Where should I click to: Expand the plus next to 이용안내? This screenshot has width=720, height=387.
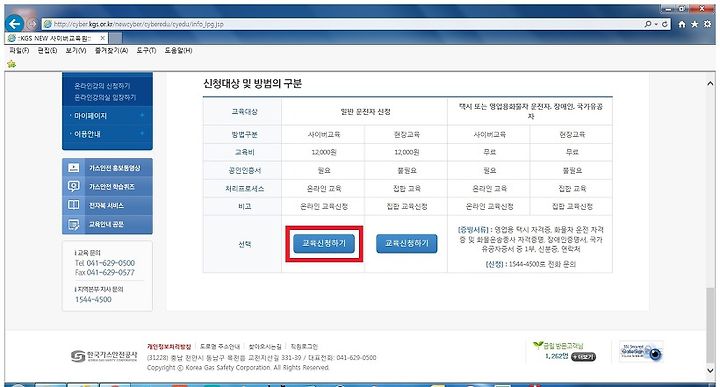142,134
